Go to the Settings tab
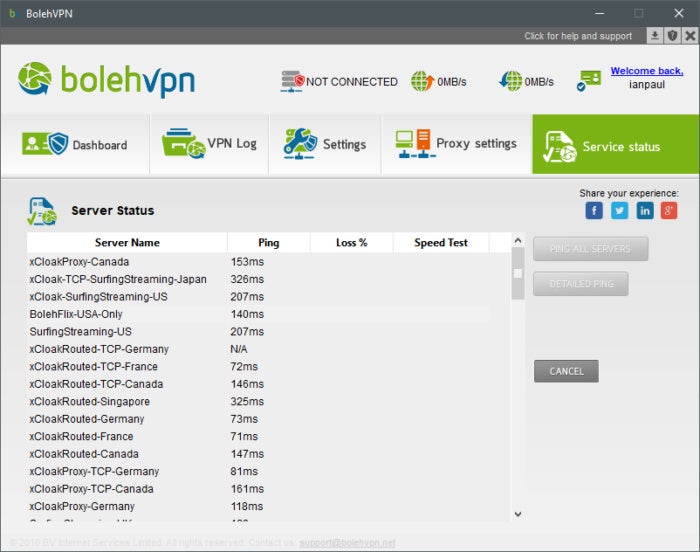The image size is (700, 552). tap(325, 144)
